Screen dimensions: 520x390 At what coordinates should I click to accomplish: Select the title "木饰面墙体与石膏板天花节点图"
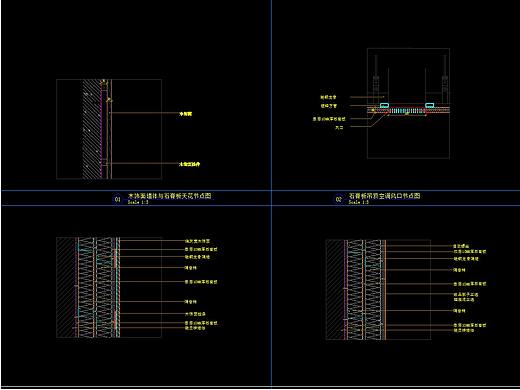click(x=169, y=196)
